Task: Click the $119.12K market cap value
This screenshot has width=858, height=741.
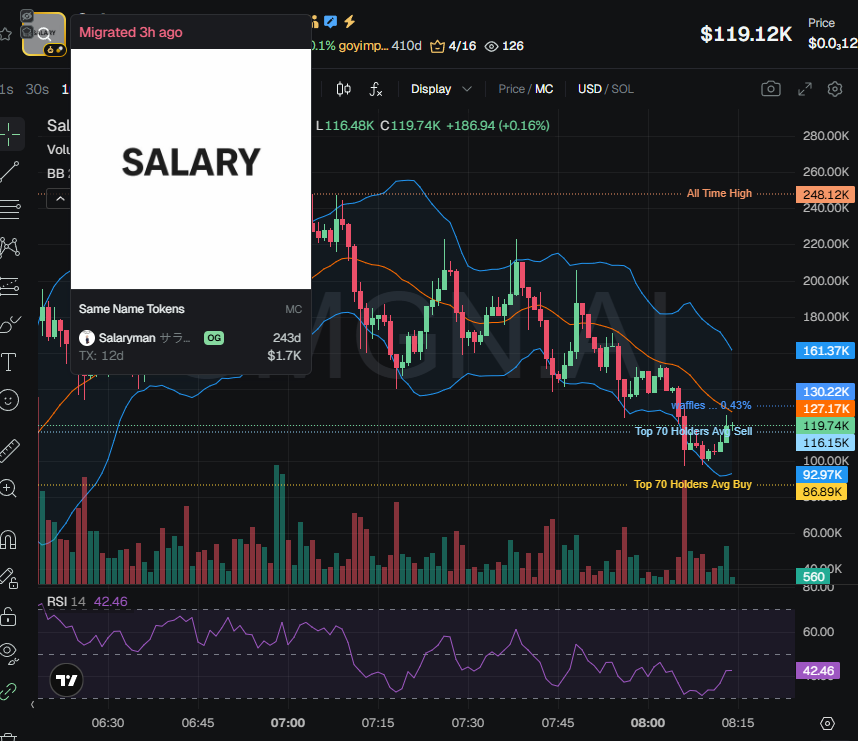Action: tap(745, 34)
